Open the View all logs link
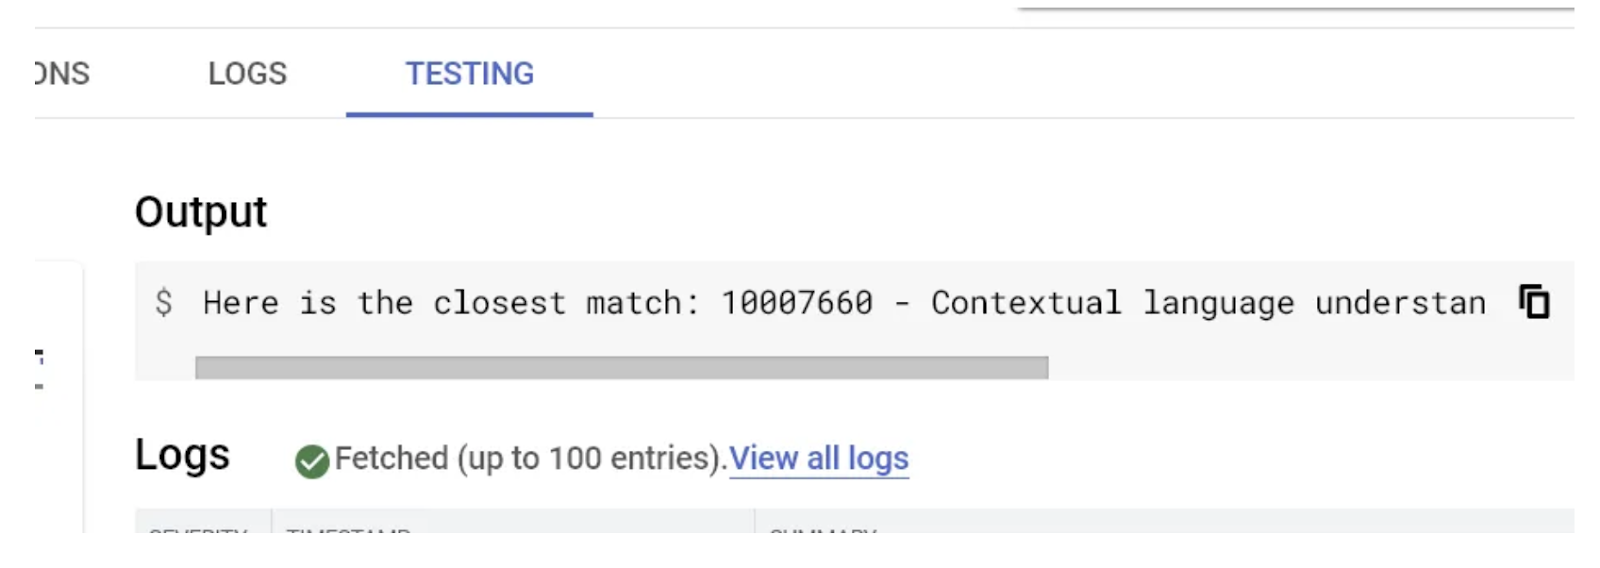The height and width of the screenshot is (568, 1600). click(818, 458)
